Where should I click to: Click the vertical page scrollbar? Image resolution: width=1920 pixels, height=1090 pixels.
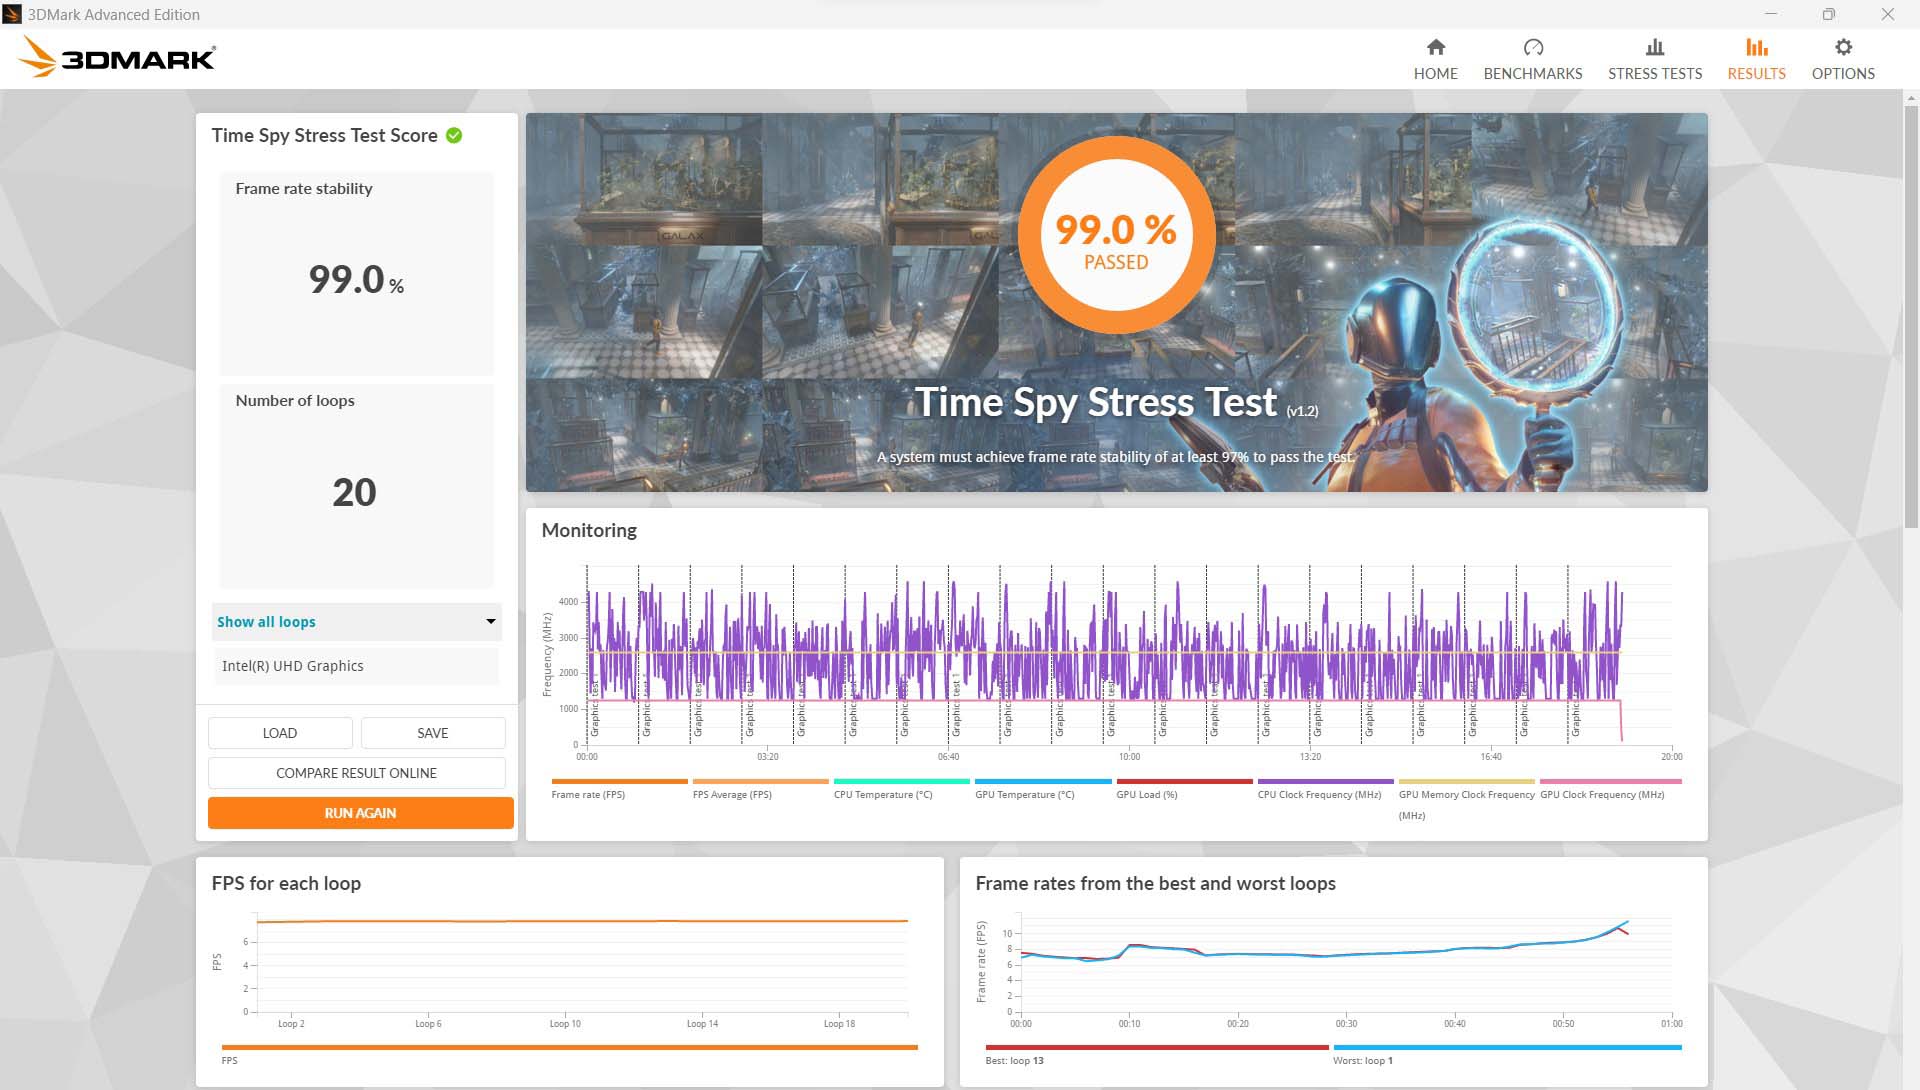[x=1911, y=320]
